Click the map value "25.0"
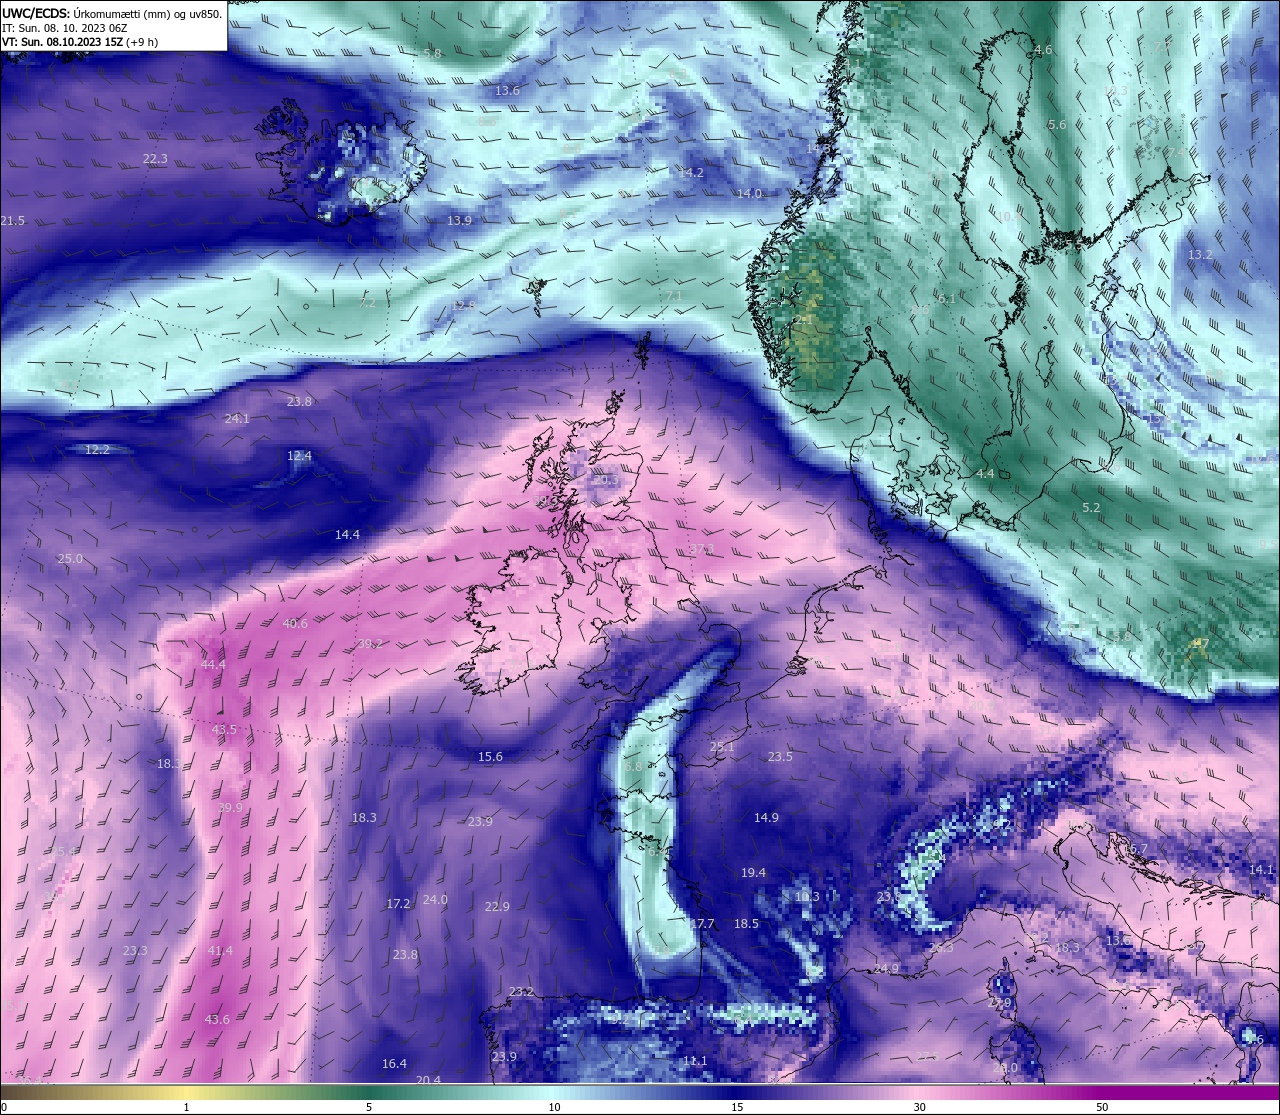Screen dimensions: 1280x1115 pyautogui.click(x=70, y=559)
